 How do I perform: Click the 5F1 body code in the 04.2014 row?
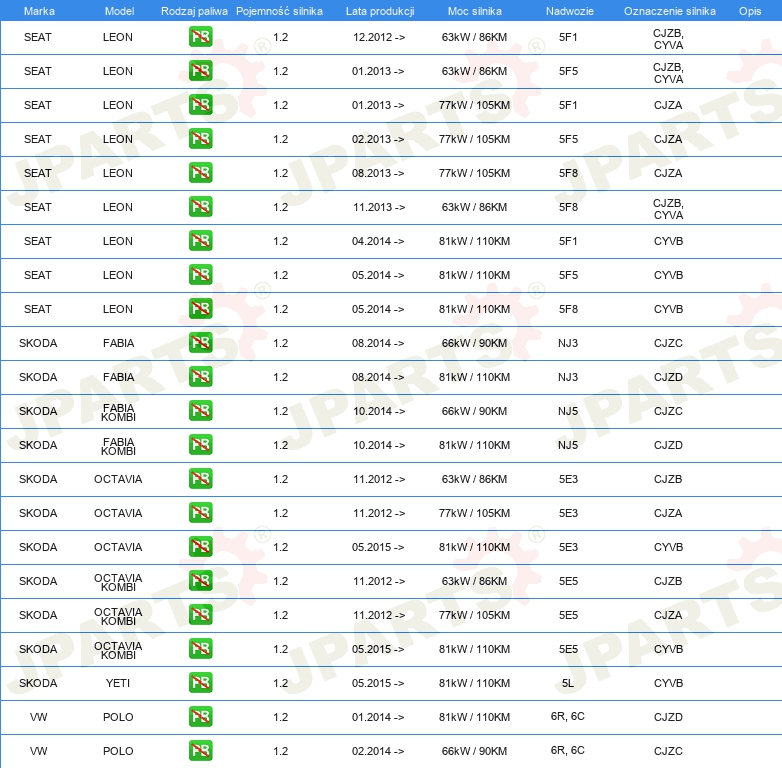(568, 241)
